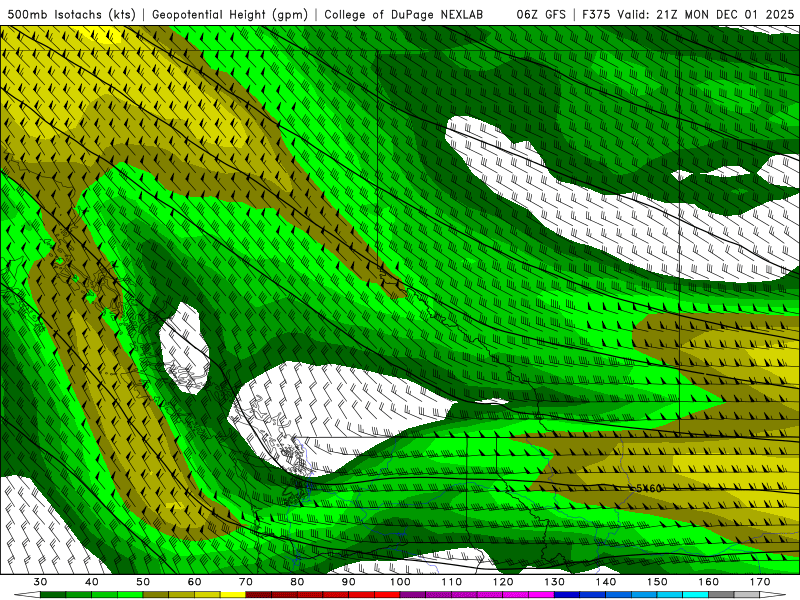Click the legend value "60"
The width and height of the screenshot is (800, 600).
194,582
